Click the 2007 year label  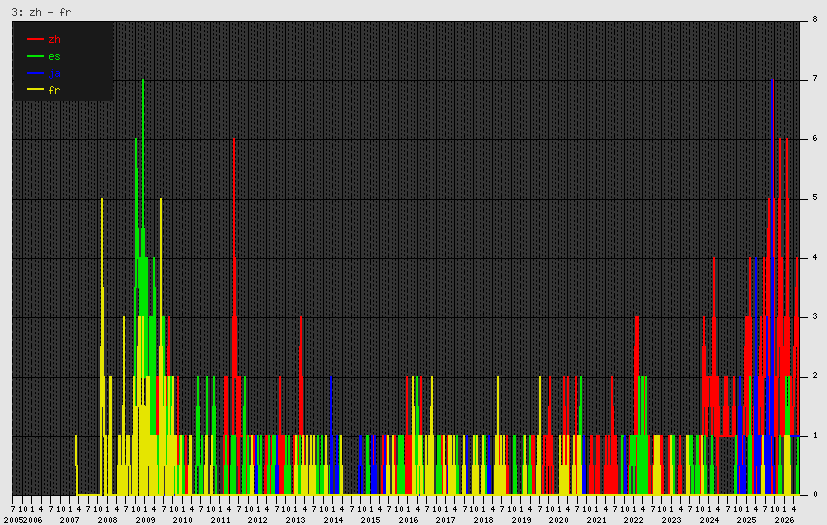tap(69, 520)
